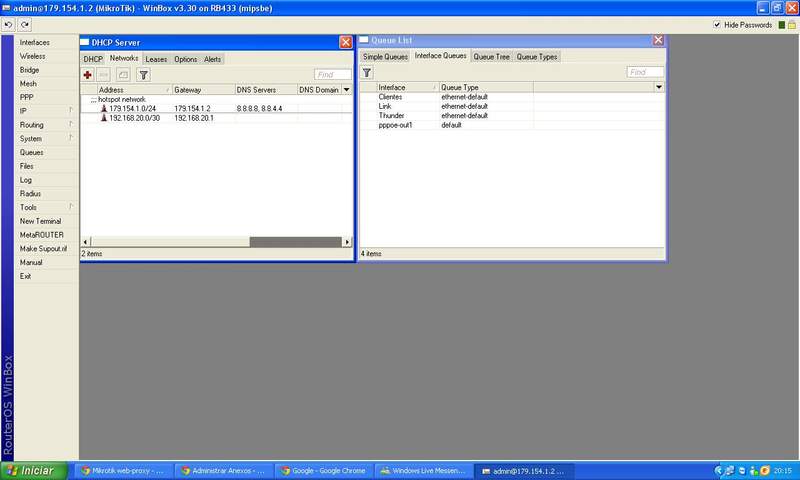Sort by DNS Servers column header

pos(266,90)
